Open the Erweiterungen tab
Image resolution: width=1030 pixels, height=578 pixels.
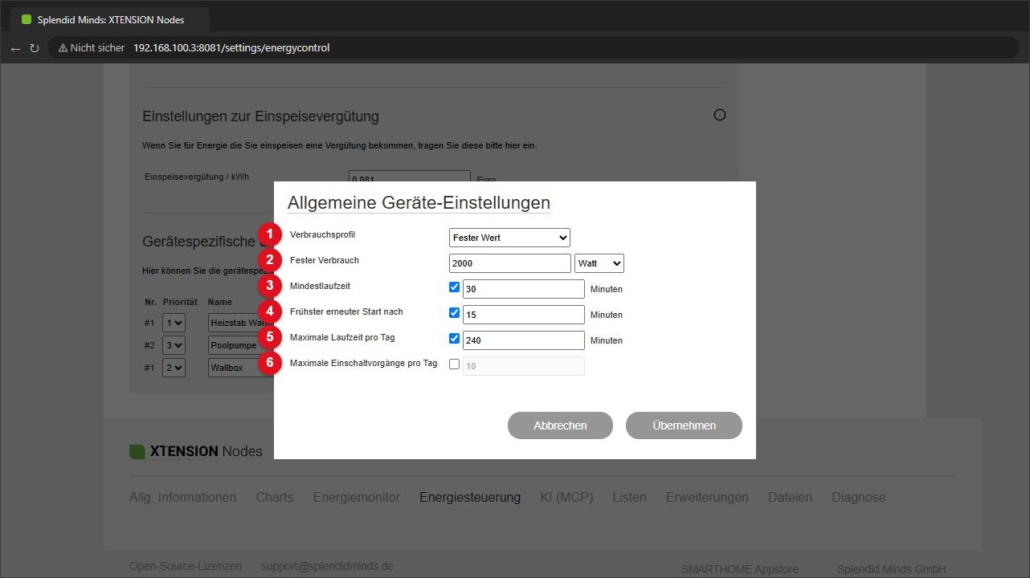[x=707, y=497]
